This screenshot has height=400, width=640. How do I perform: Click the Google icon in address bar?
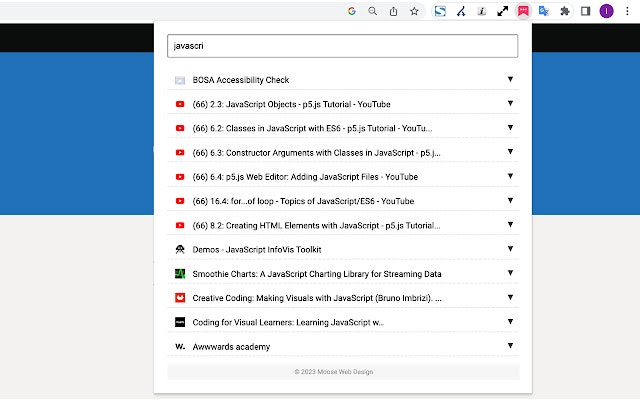click(x=352, y=11)
